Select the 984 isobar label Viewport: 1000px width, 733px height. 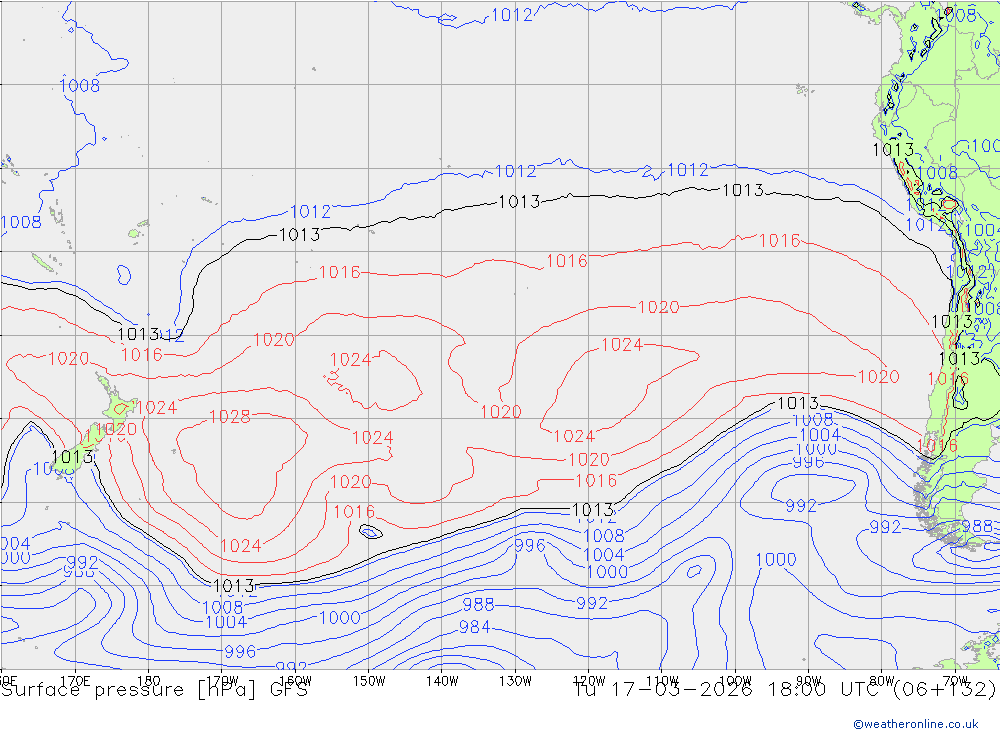[474, 627]
